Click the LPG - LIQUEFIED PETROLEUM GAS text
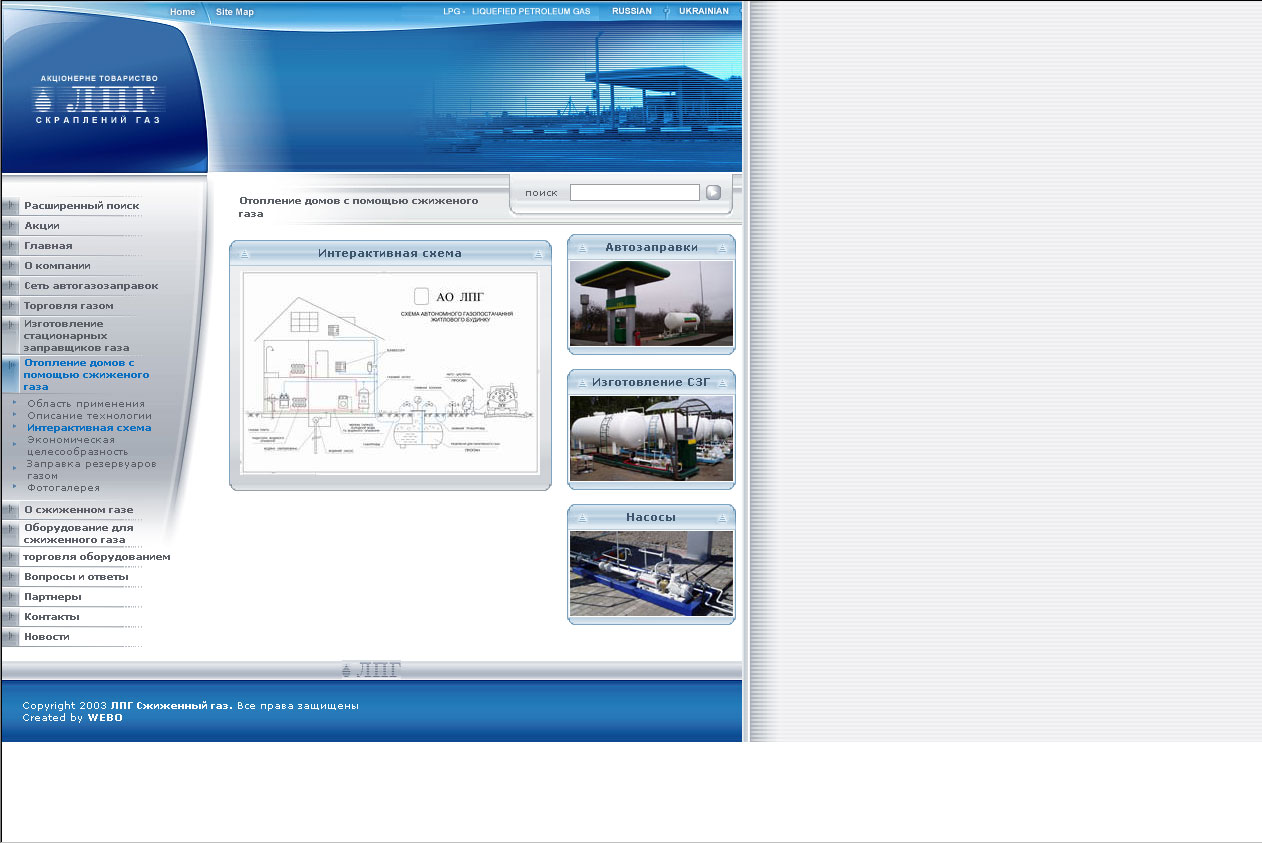The width and height of the screenshot is (1262, 843). click(x=517, y=12)
